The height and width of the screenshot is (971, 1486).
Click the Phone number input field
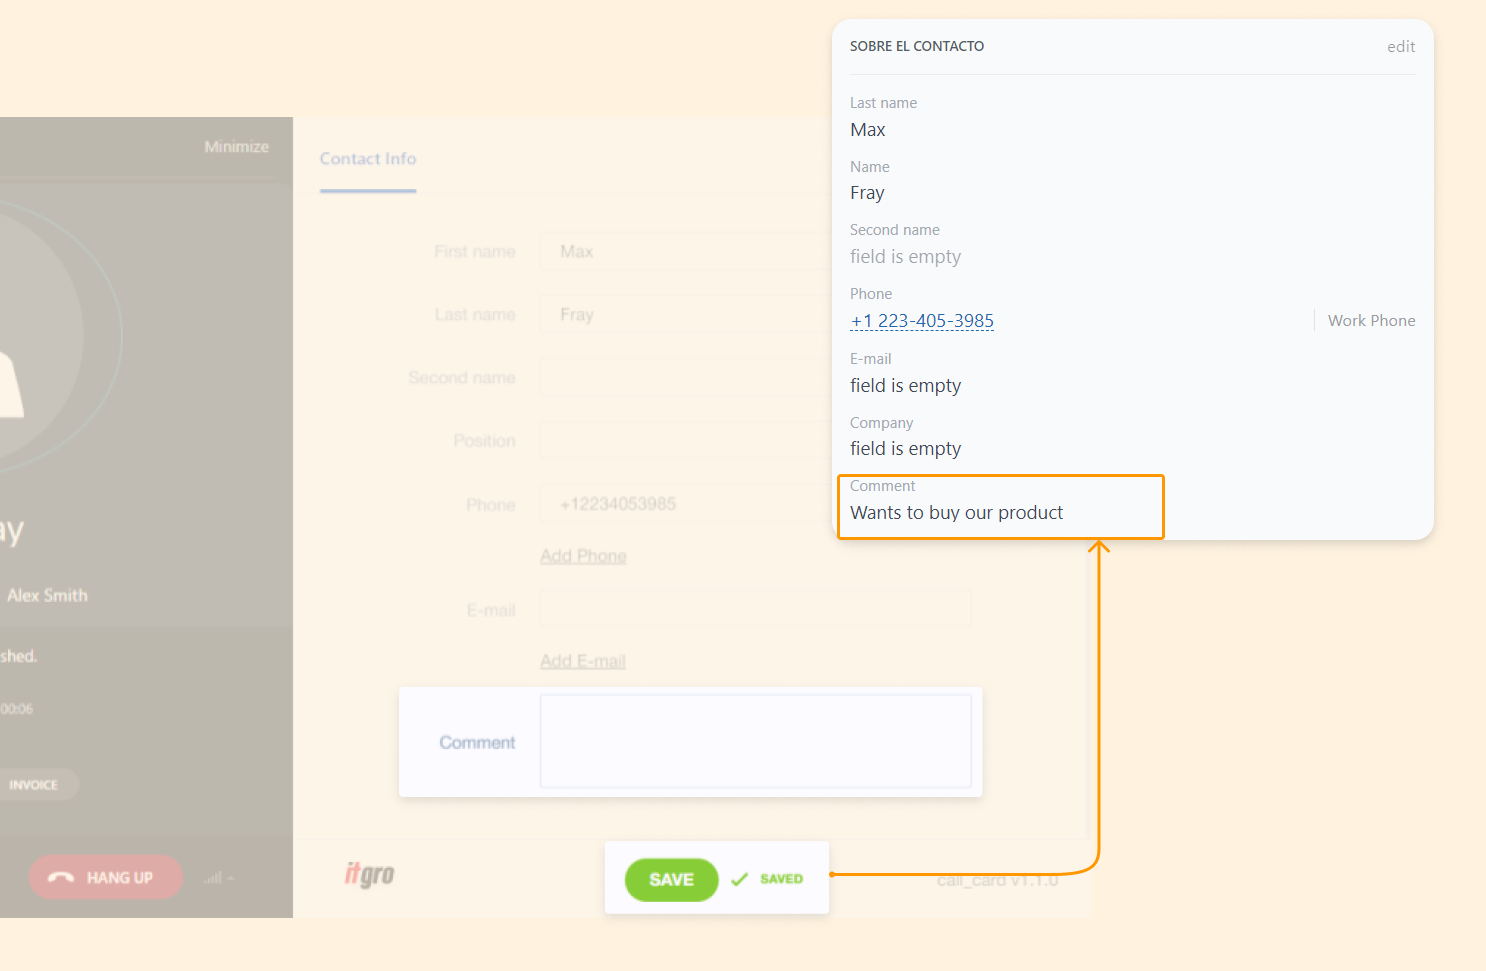tap(690, 504)
